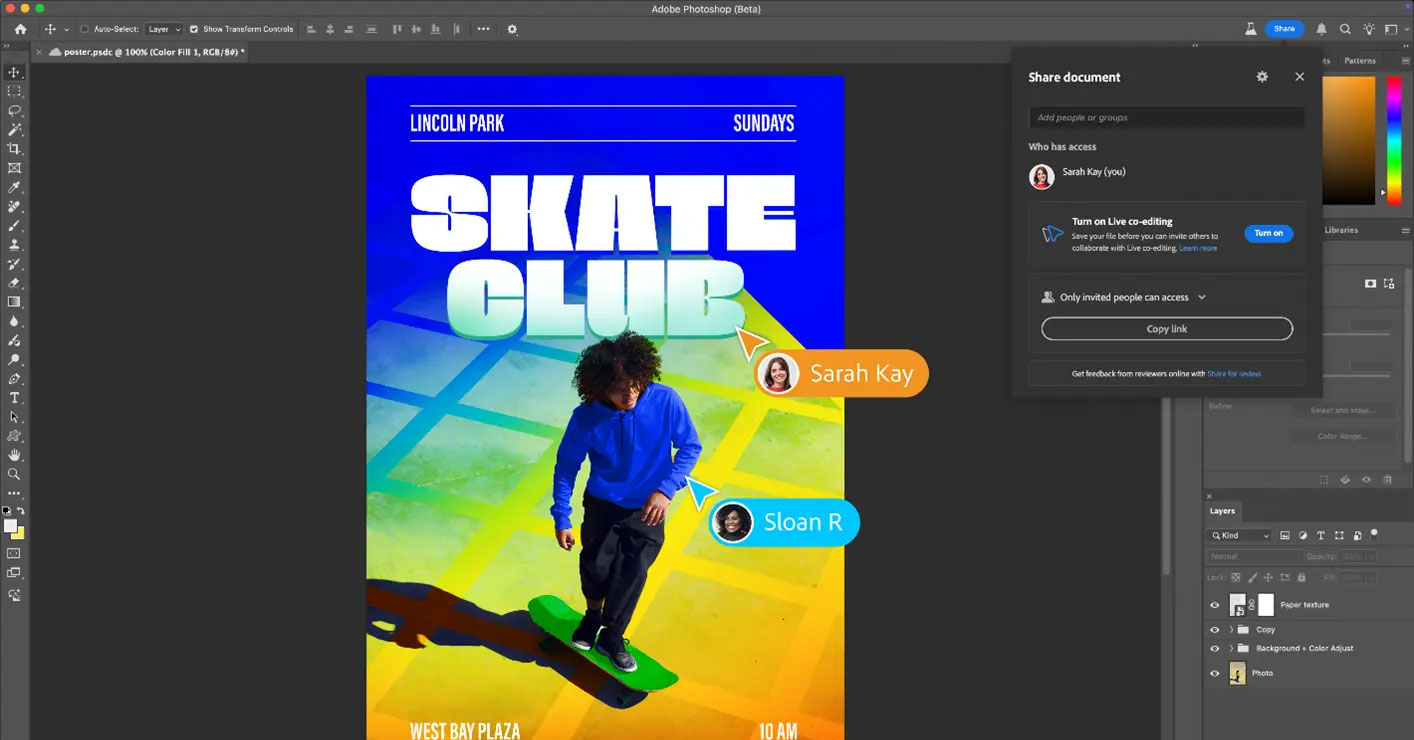Viewport: 1414px width, 740px height.
Task: Select the Lasso tool
Action: (x=14, y=110)
